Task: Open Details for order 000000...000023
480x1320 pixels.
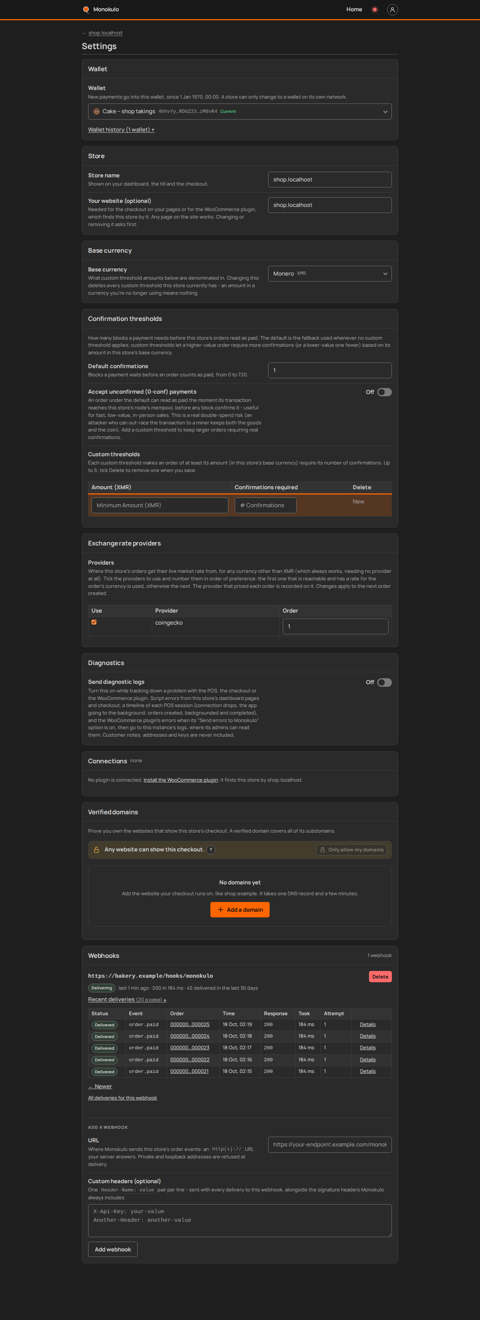Action: [368, 1048]
